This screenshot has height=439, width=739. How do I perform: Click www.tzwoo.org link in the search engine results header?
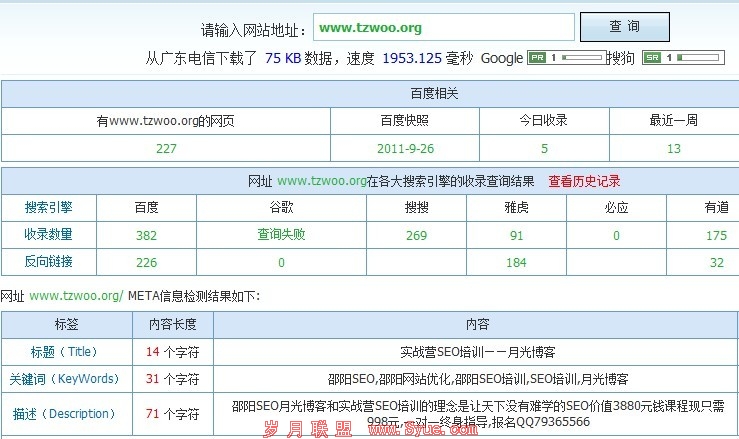click(x=321, y=181)
